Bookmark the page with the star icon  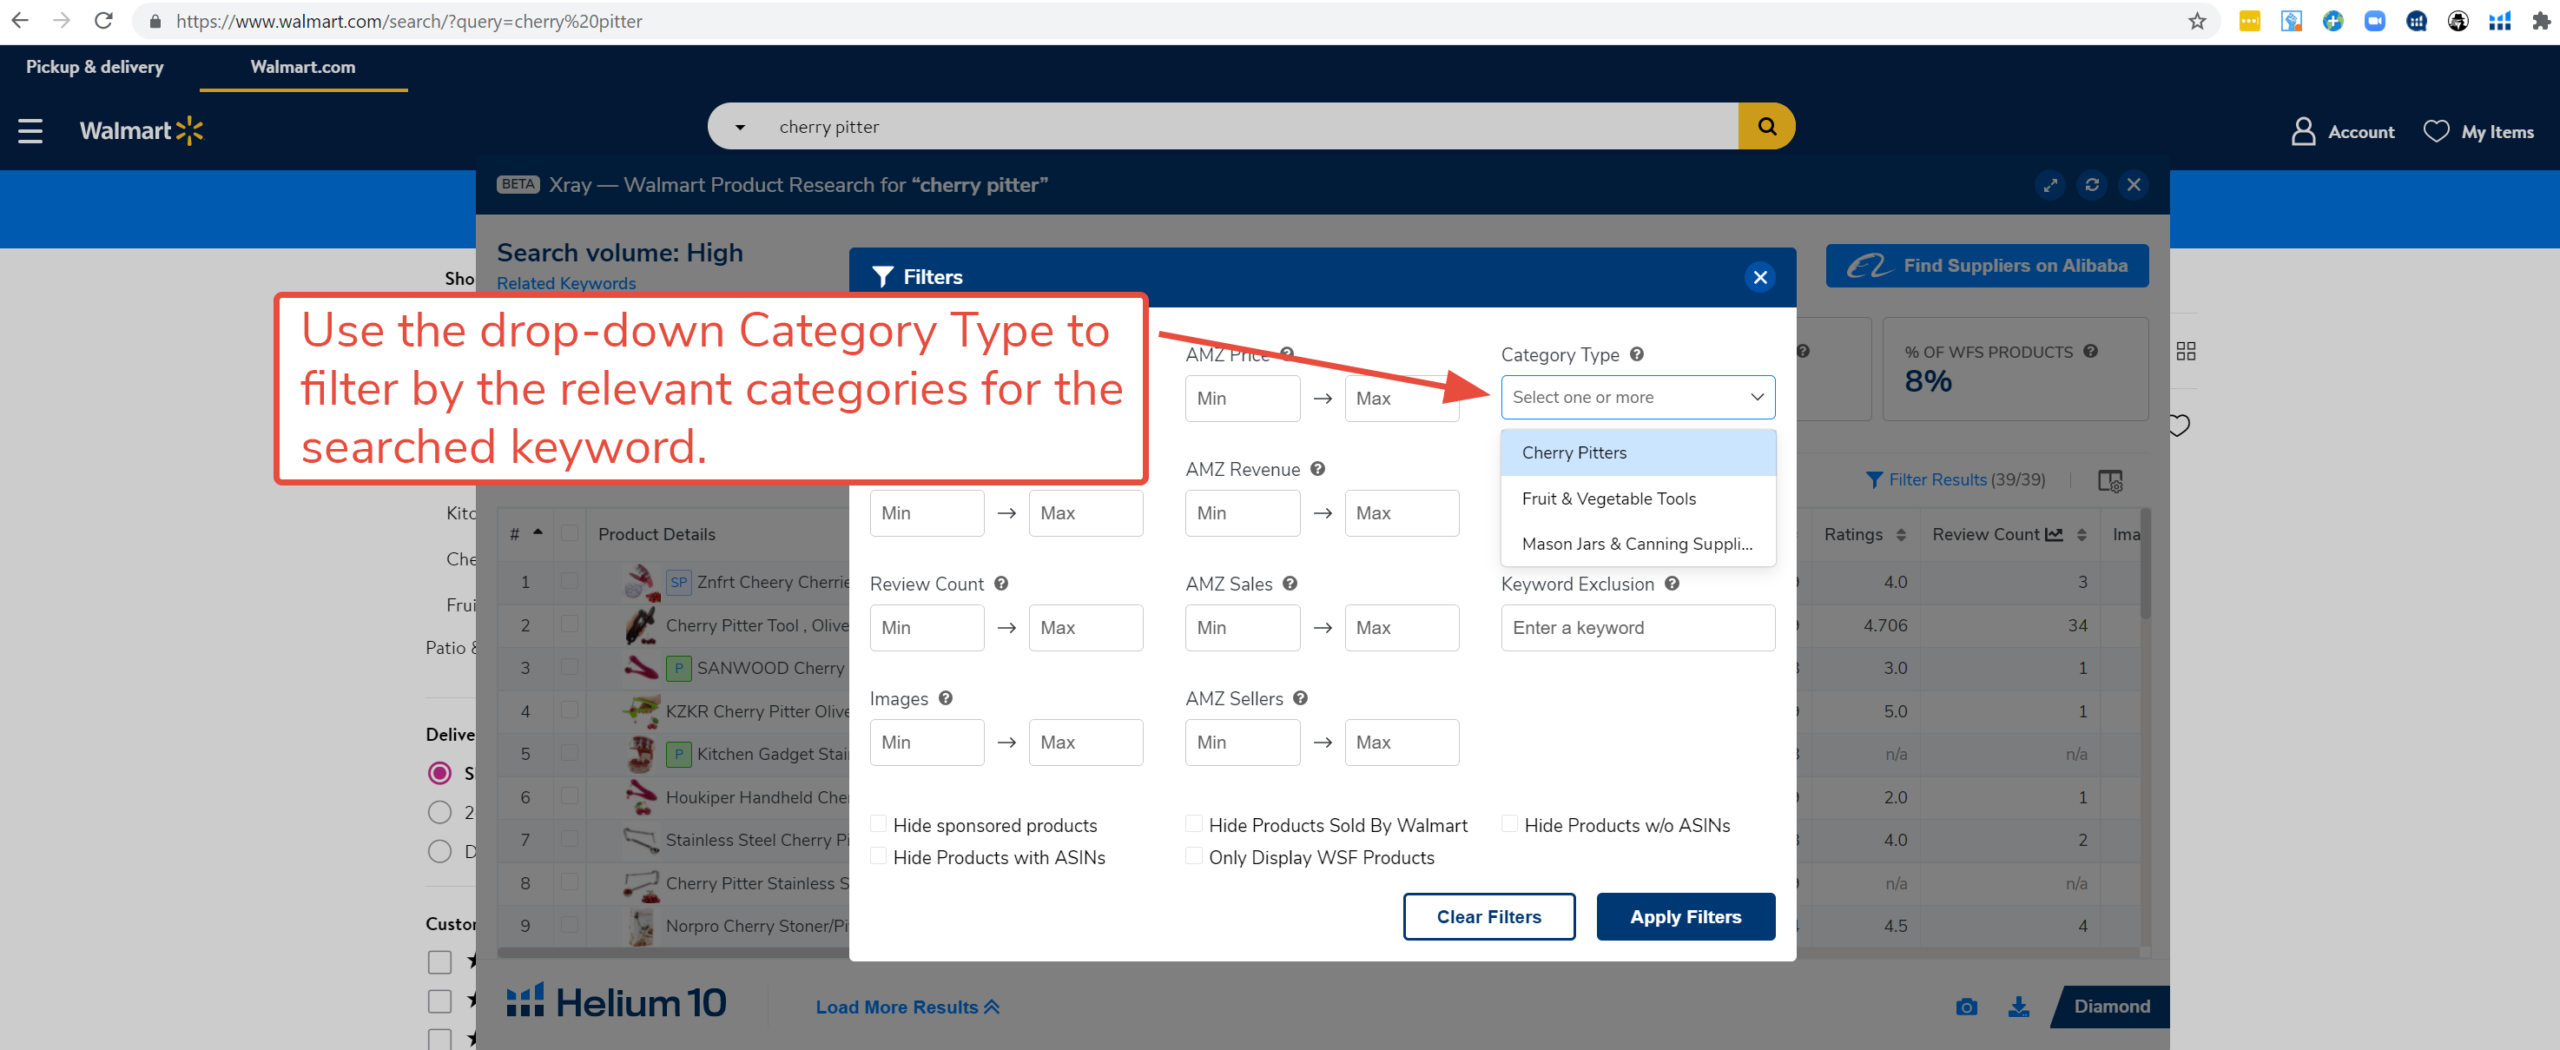coord(2197,21)
